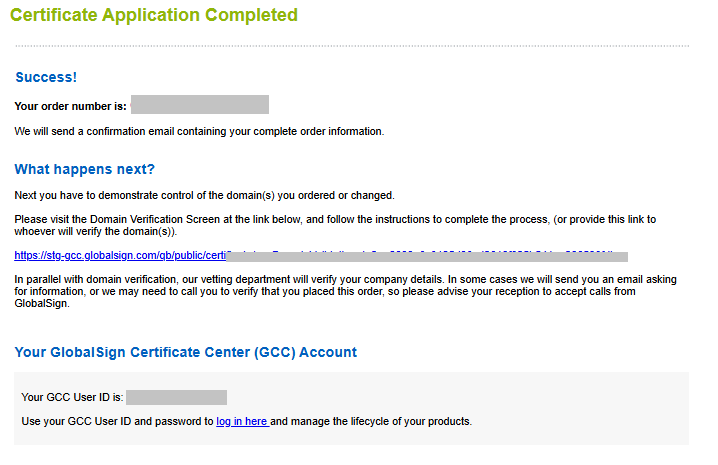718x465 pixels.
Task: Click the "Please visit the Domain Verification Screen" paragraph
Action: [x=250, y=218]
